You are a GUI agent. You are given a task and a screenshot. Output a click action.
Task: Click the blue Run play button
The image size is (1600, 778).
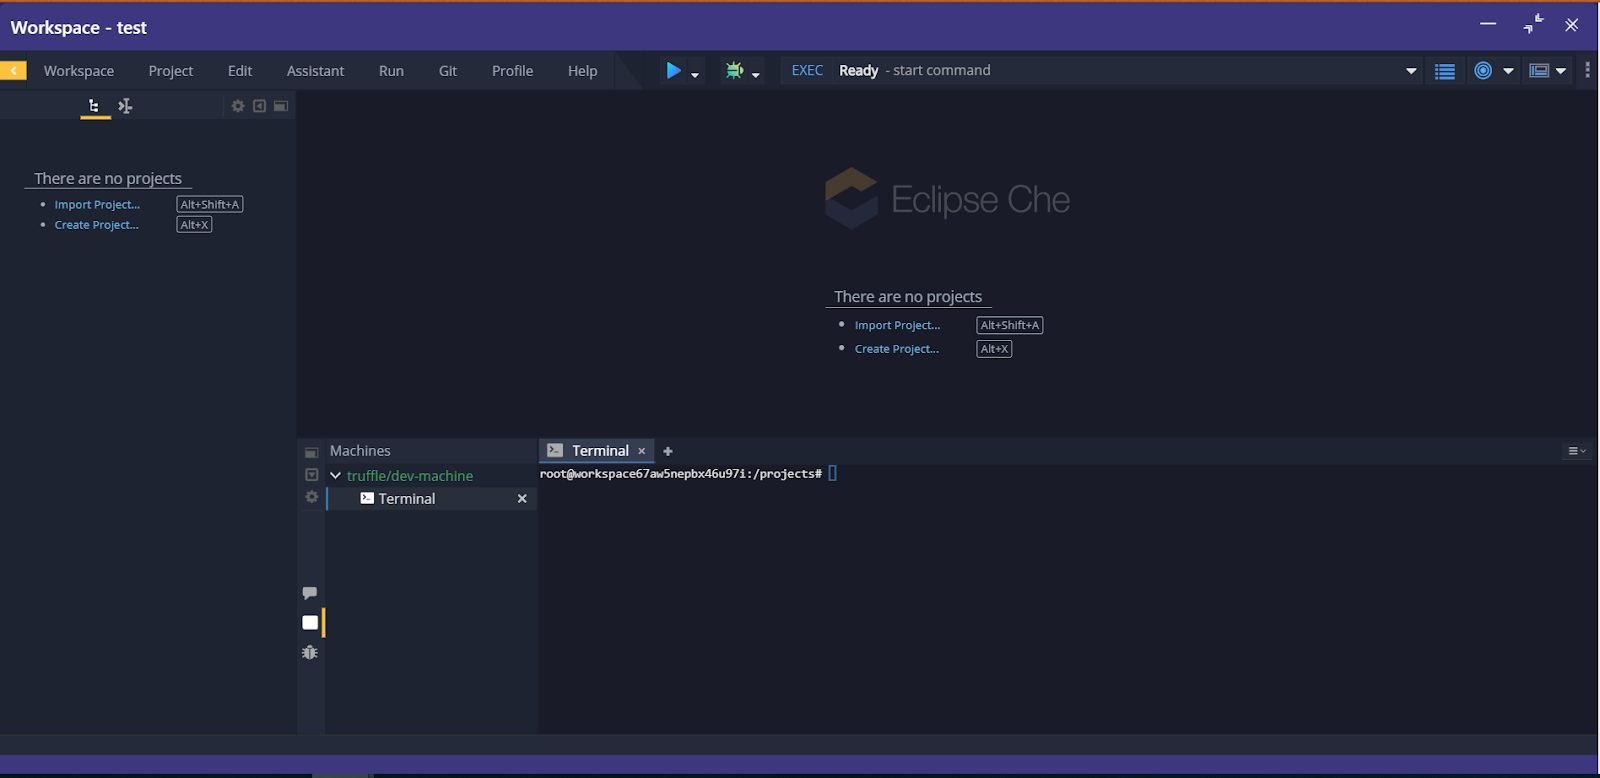(673, 70)
